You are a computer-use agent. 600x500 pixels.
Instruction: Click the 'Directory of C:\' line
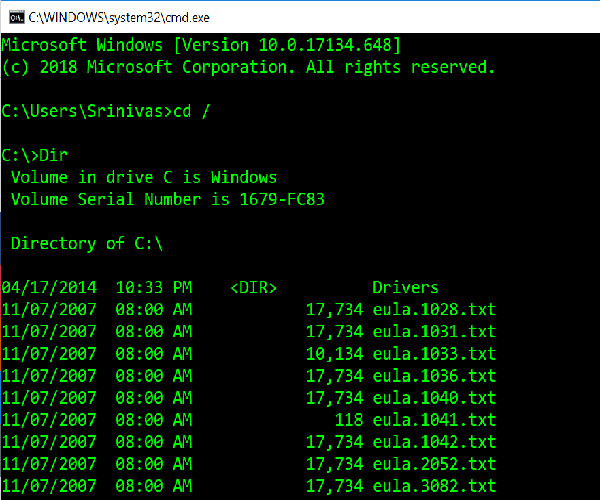click(x=87, y=244)
